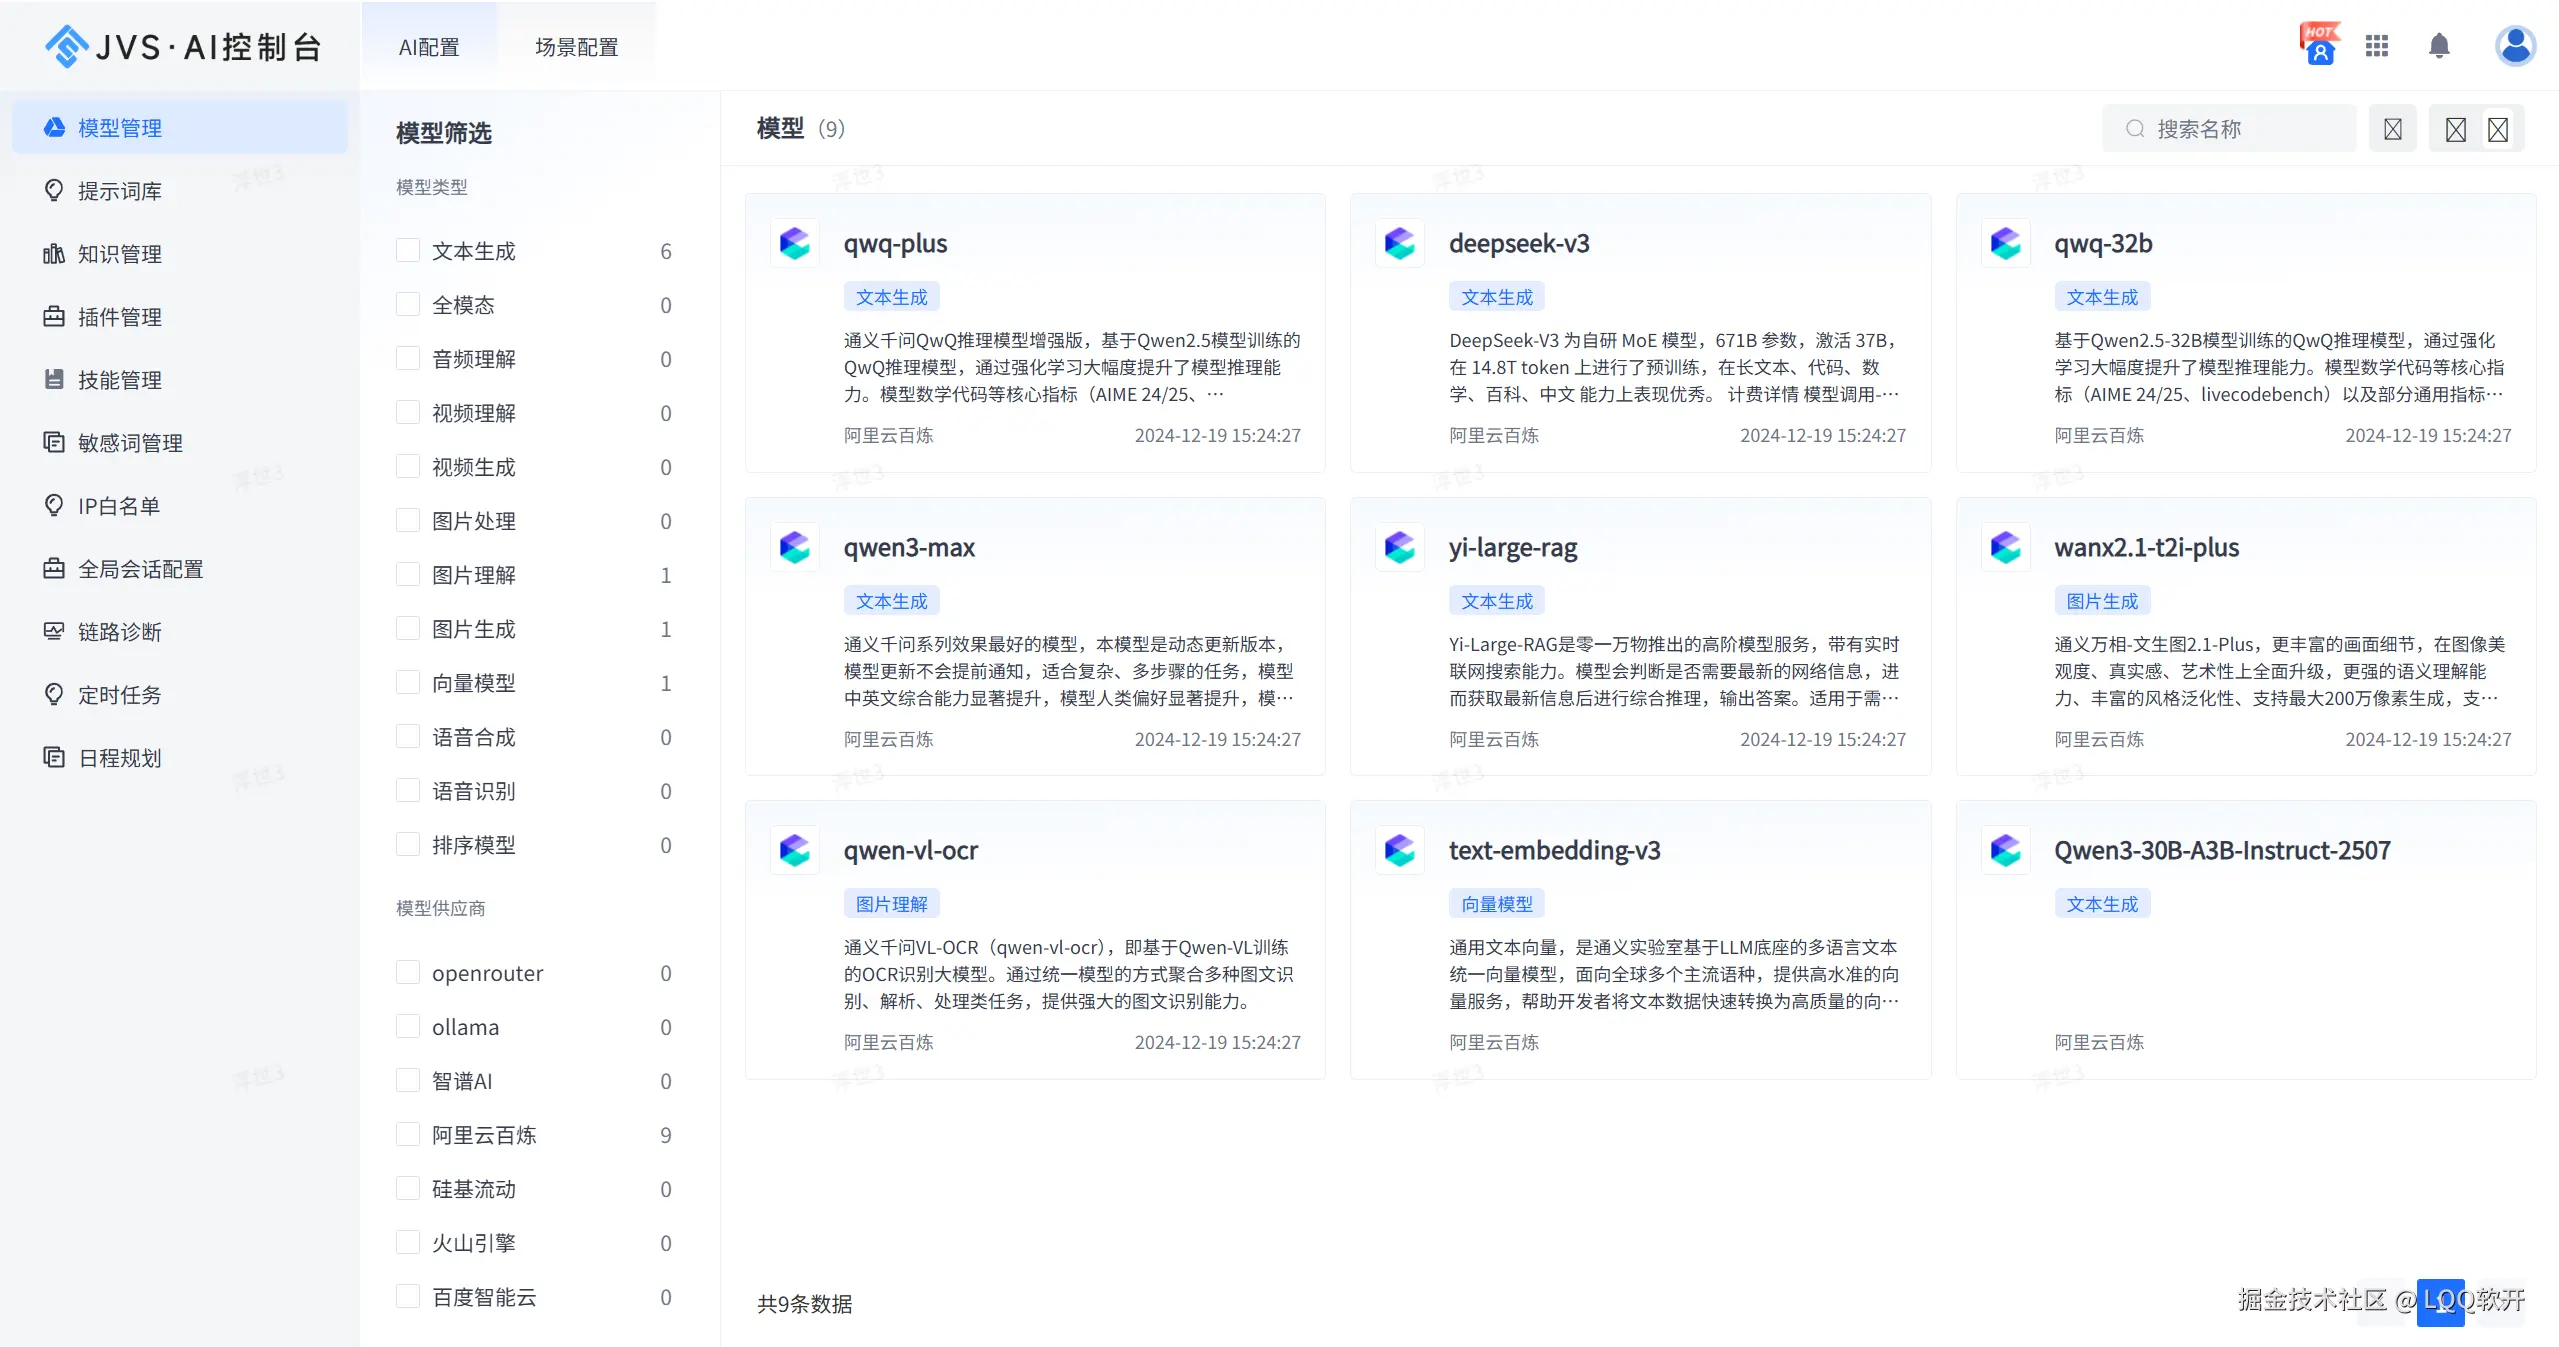2559x1347 pixels.
Task: Switch to the 场景配置 tab
Action: pos(576,47)
